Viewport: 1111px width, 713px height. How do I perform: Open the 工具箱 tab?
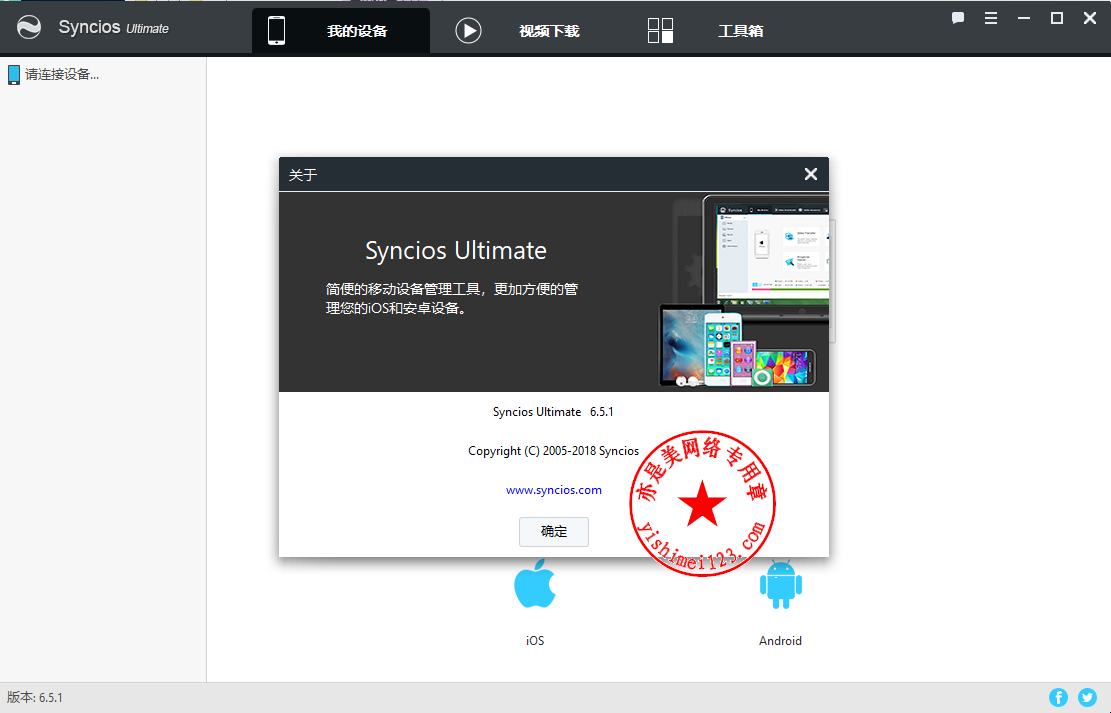[x=706, y=30]
